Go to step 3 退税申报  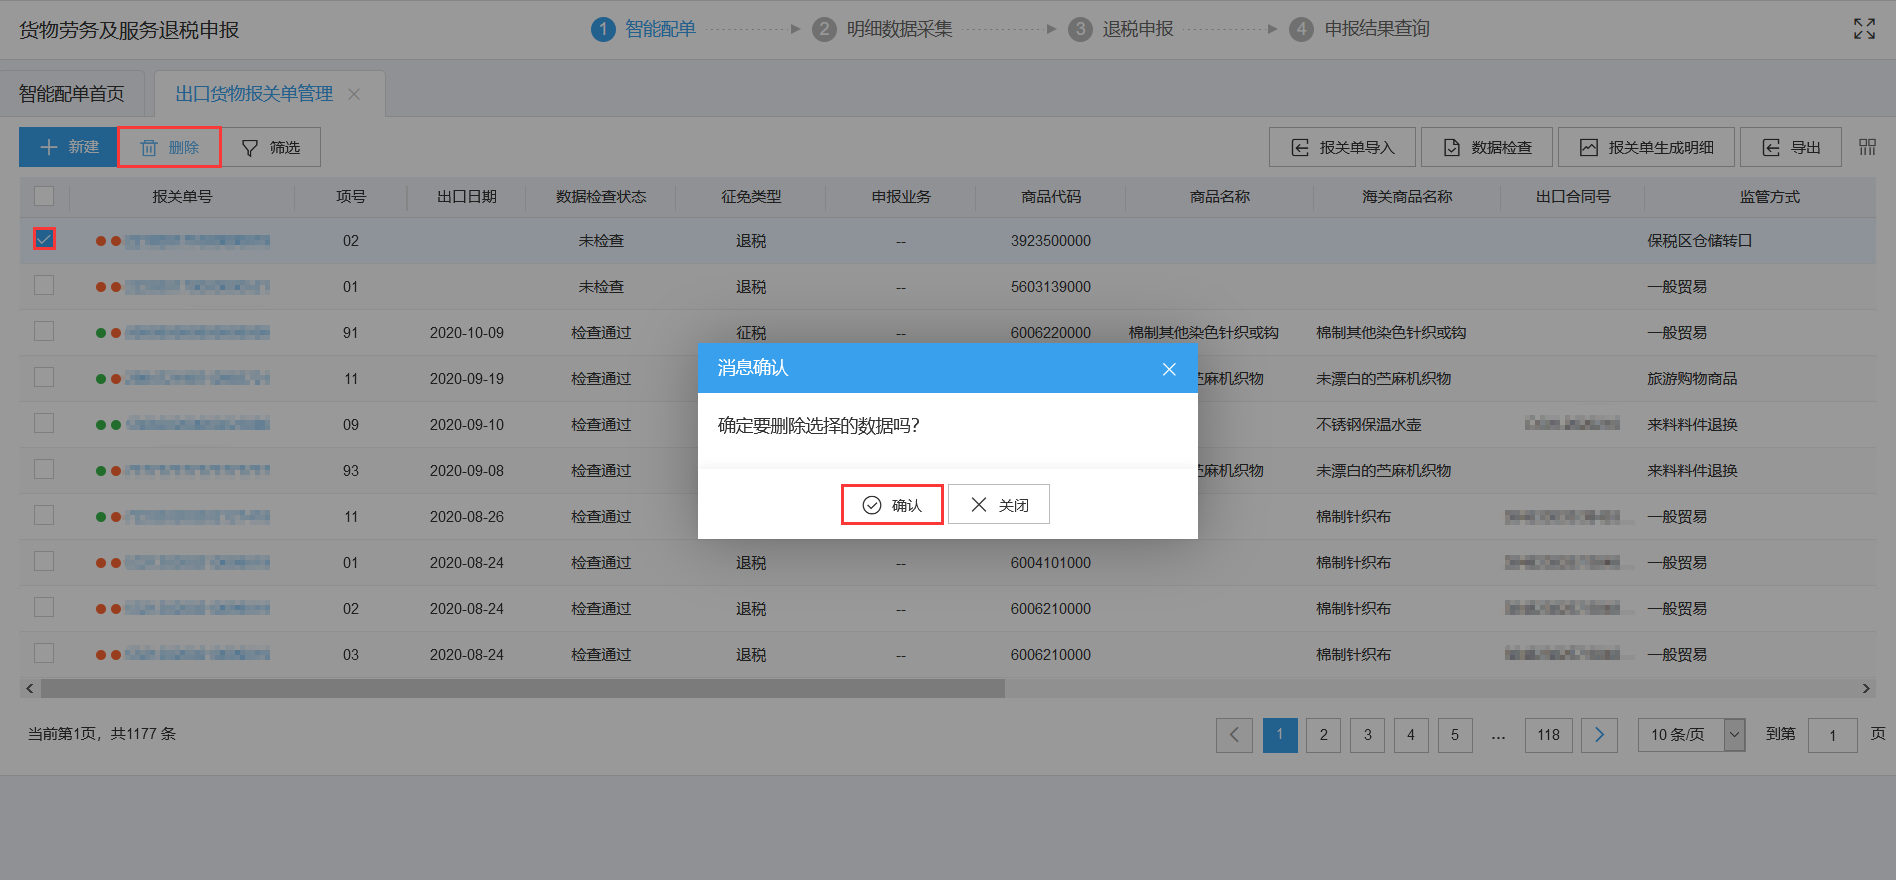[1121, 29]
